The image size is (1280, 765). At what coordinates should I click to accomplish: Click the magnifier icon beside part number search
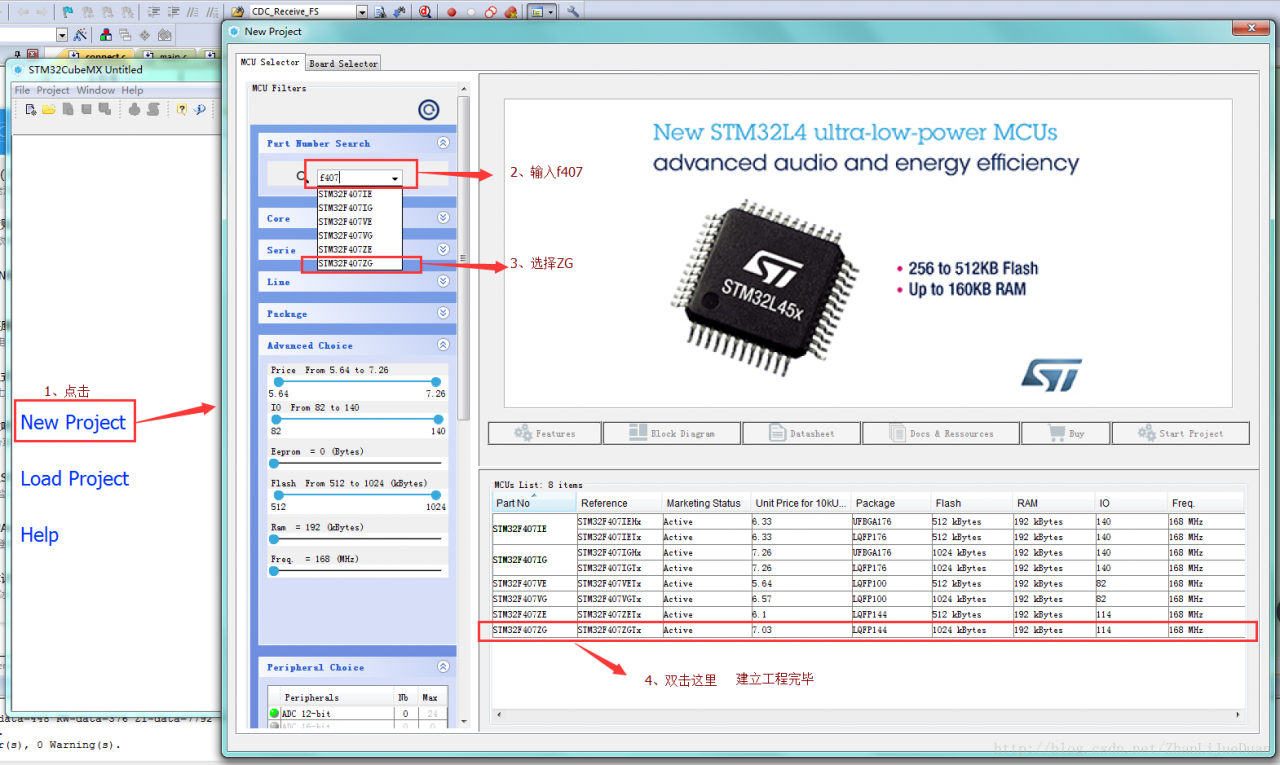pos(303,177)
